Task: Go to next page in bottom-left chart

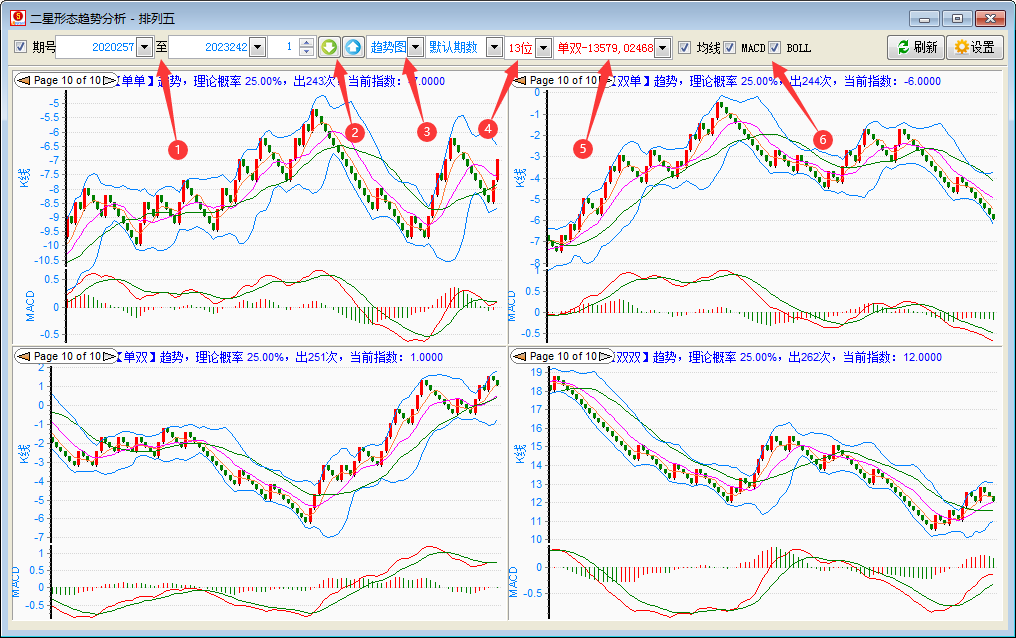Action: pos(109,356)
